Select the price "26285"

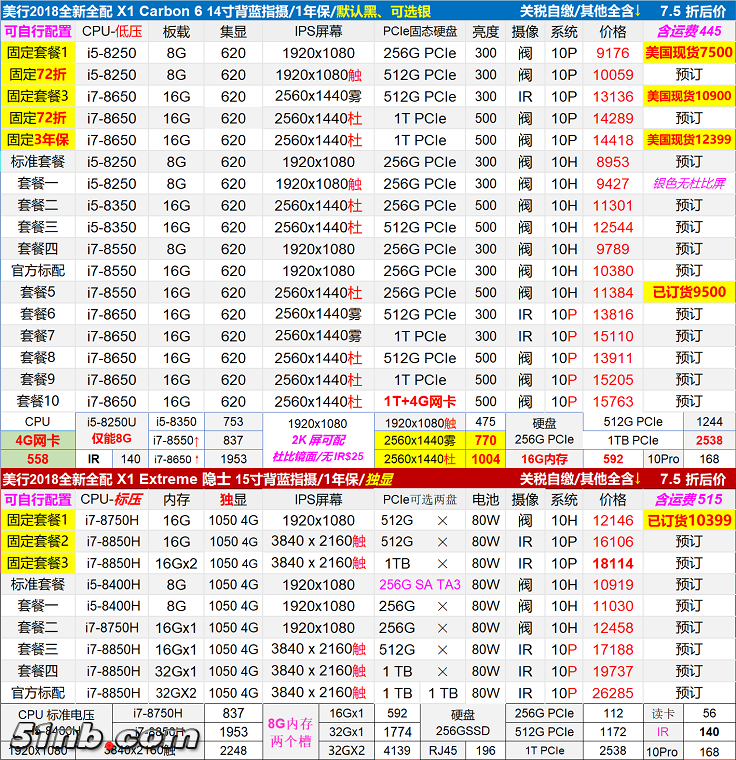[x=613, y=694]
